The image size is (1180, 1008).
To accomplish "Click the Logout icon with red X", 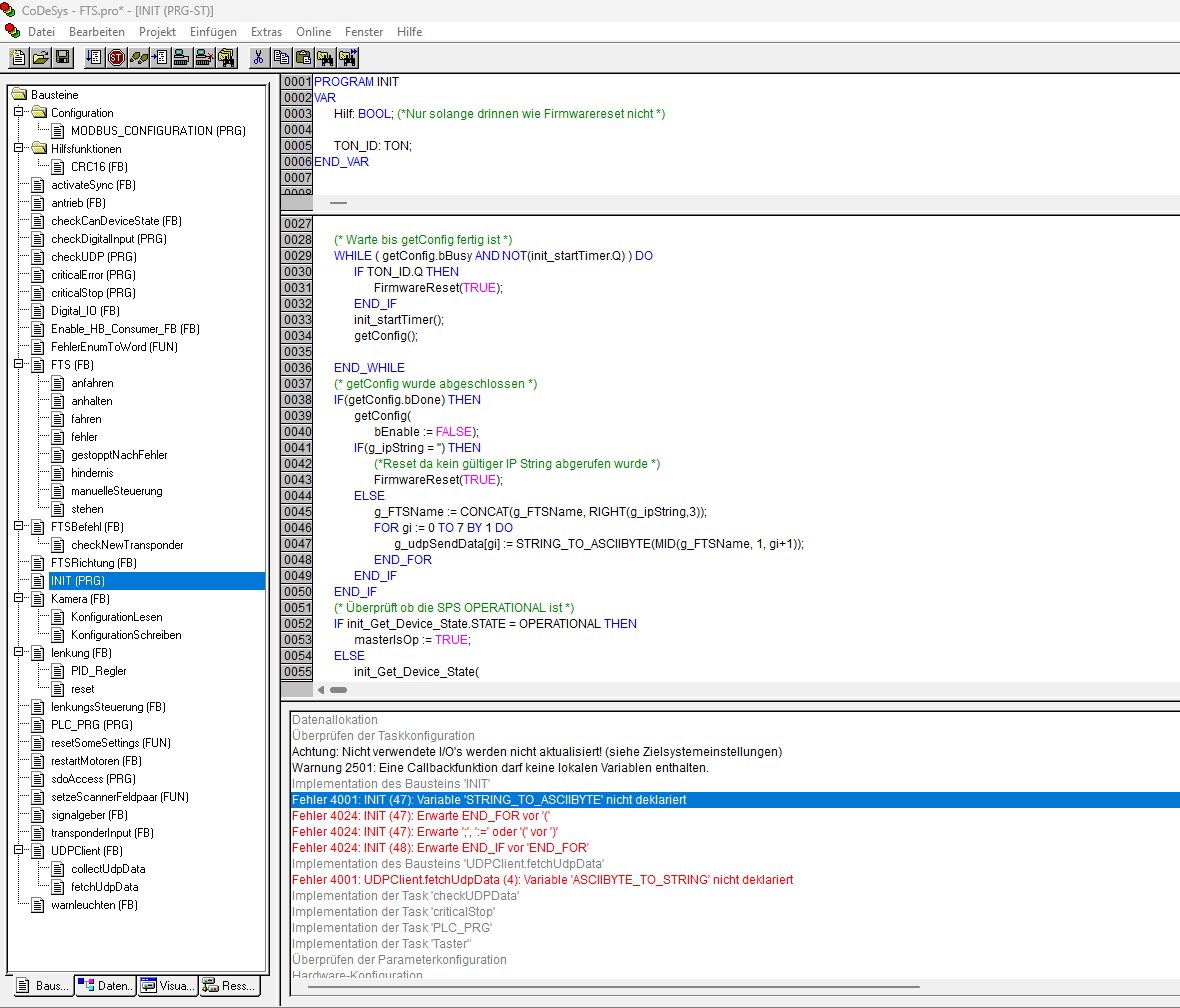I will point(204,58).
